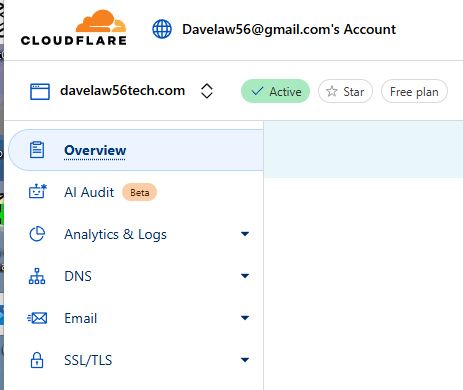Click the Cloudflare logo
463x390 pixels.
point(74,28)
